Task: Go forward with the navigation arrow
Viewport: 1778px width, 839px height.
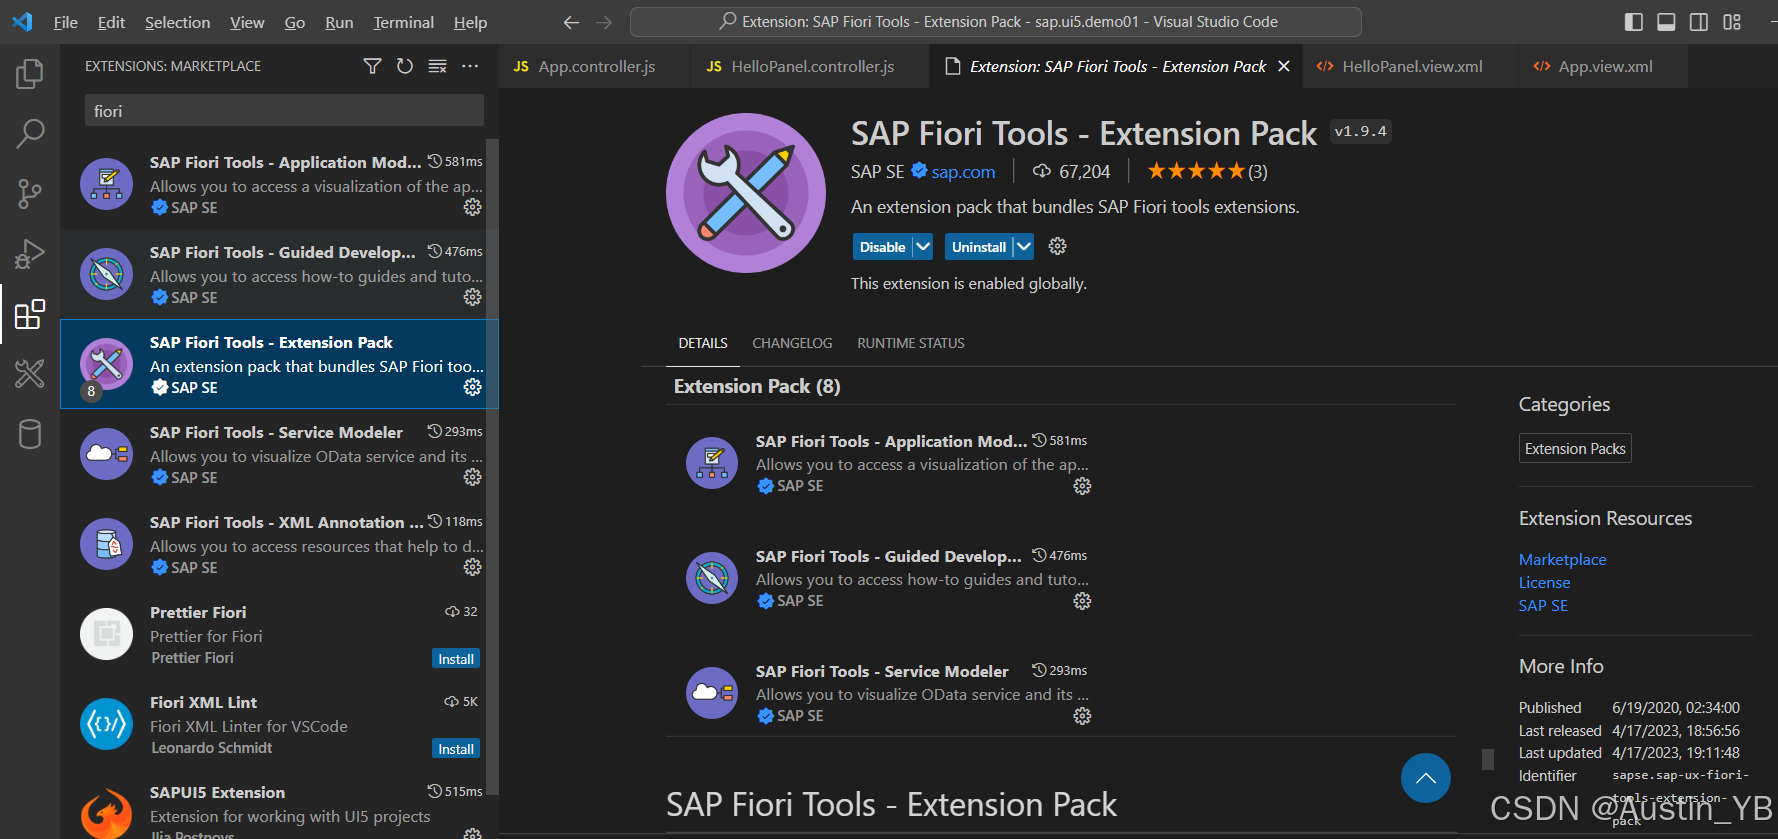Action: [604, 22]
